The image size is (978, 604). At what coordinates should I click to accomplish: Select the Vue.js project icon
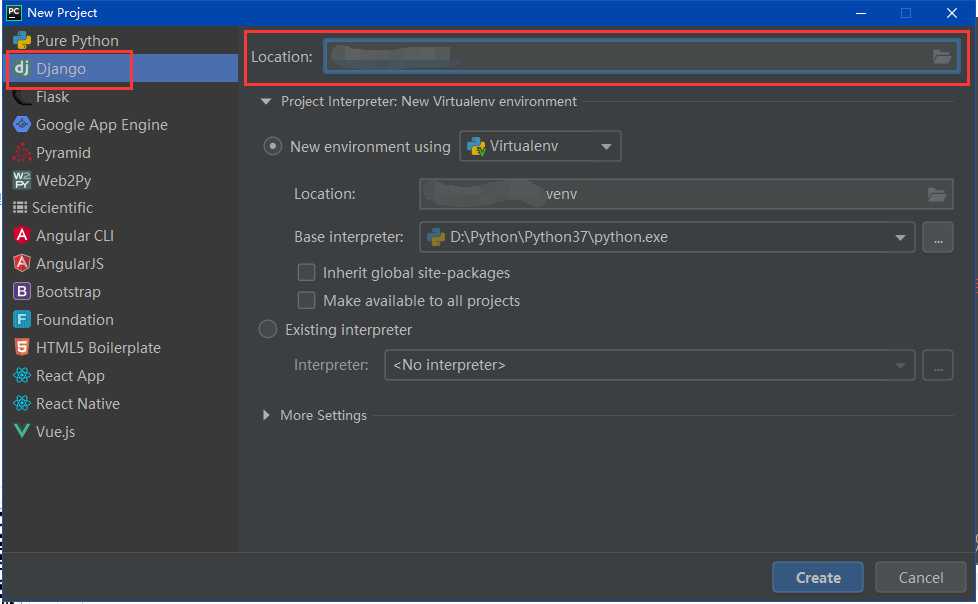22,431
